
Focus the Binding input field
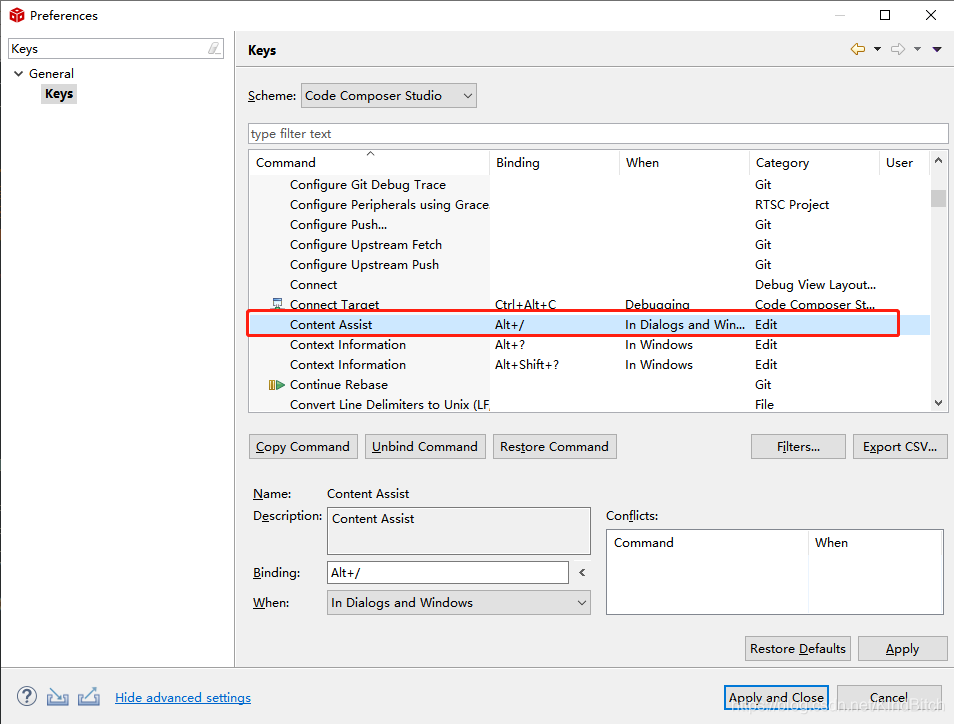[448, 573]
